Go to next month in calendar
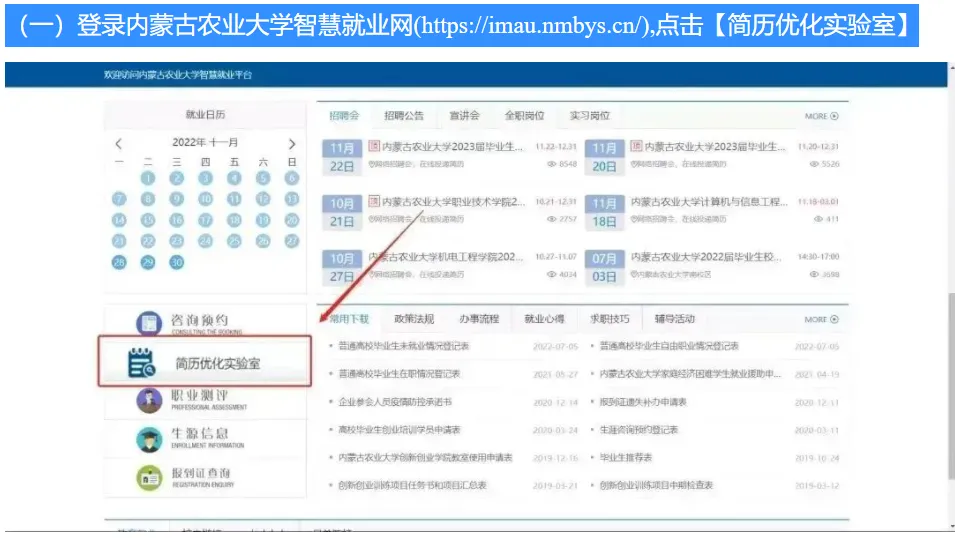 [x=292, y=144]
